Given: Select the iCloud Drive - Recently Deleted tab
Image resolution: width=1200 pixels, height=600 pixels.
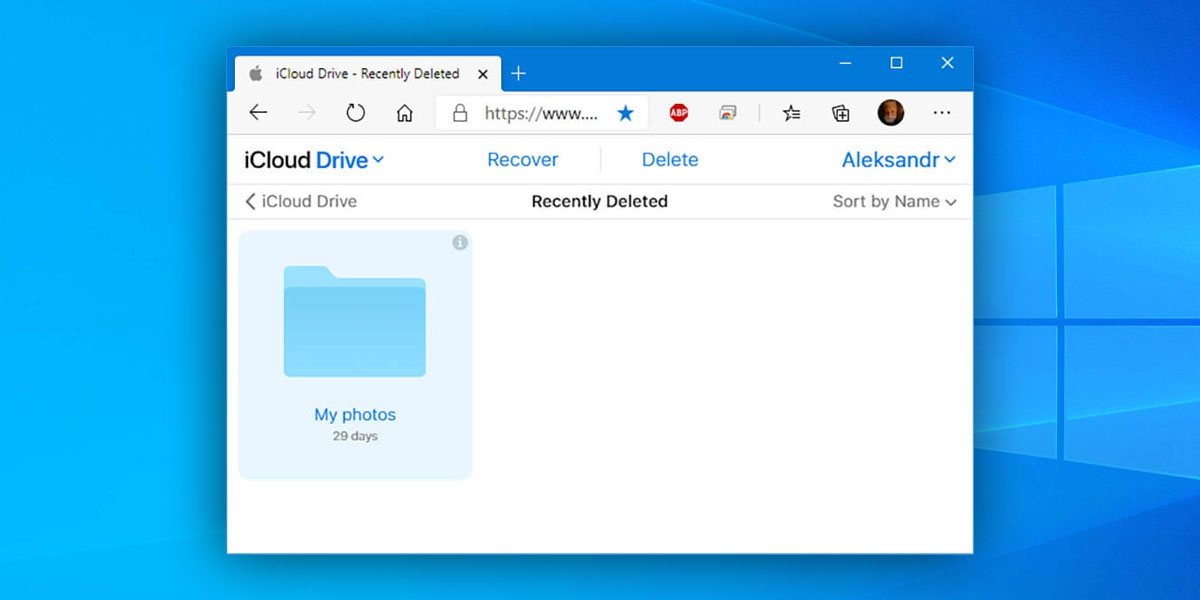Looking at the screenshot, I should pyautogui.click(x=367, y=73).
